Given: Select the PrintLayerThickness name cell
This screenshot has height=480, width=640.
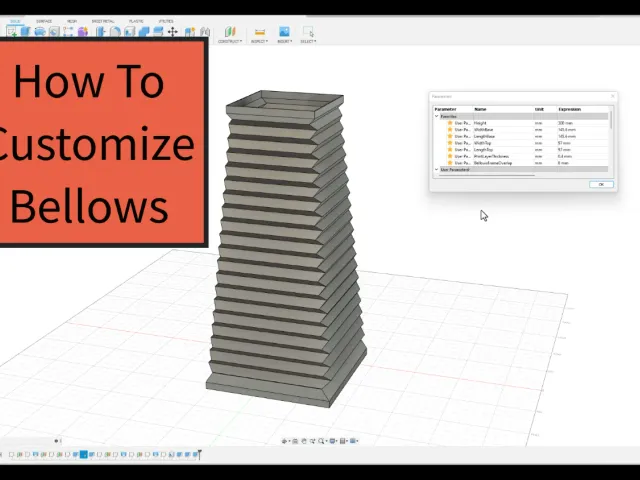Looking at the screenshot, I should click(503, 156).
